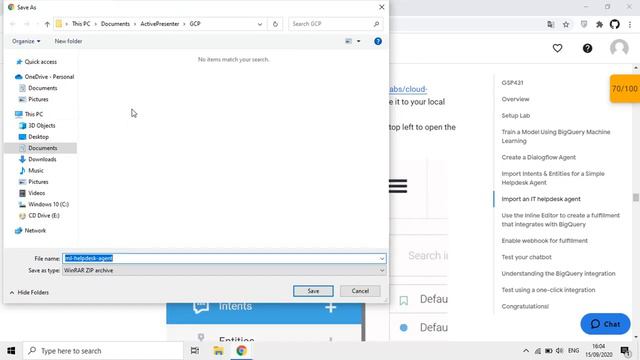This screenshot has width=640, height=360.
Task: Open the Chat button on page
Action: (605, 324)
